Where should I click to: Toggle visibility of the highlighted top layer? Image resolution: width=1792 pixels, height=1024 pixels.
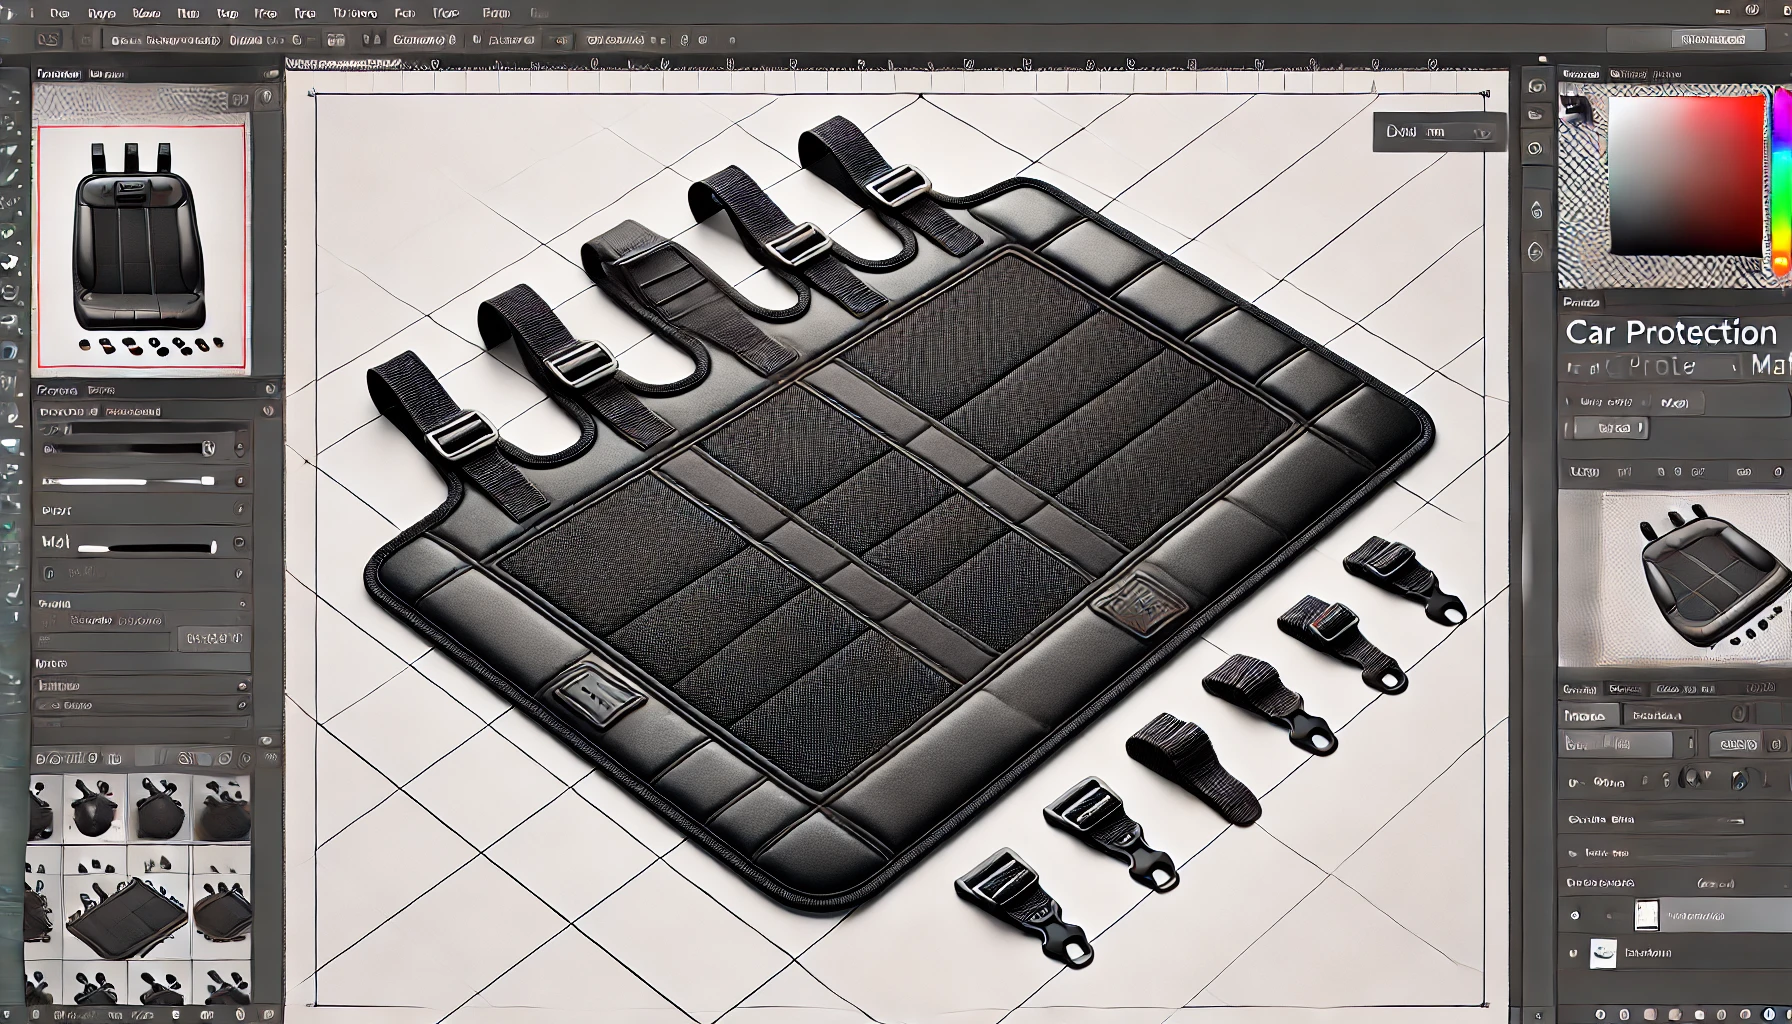click(1576, 915)
